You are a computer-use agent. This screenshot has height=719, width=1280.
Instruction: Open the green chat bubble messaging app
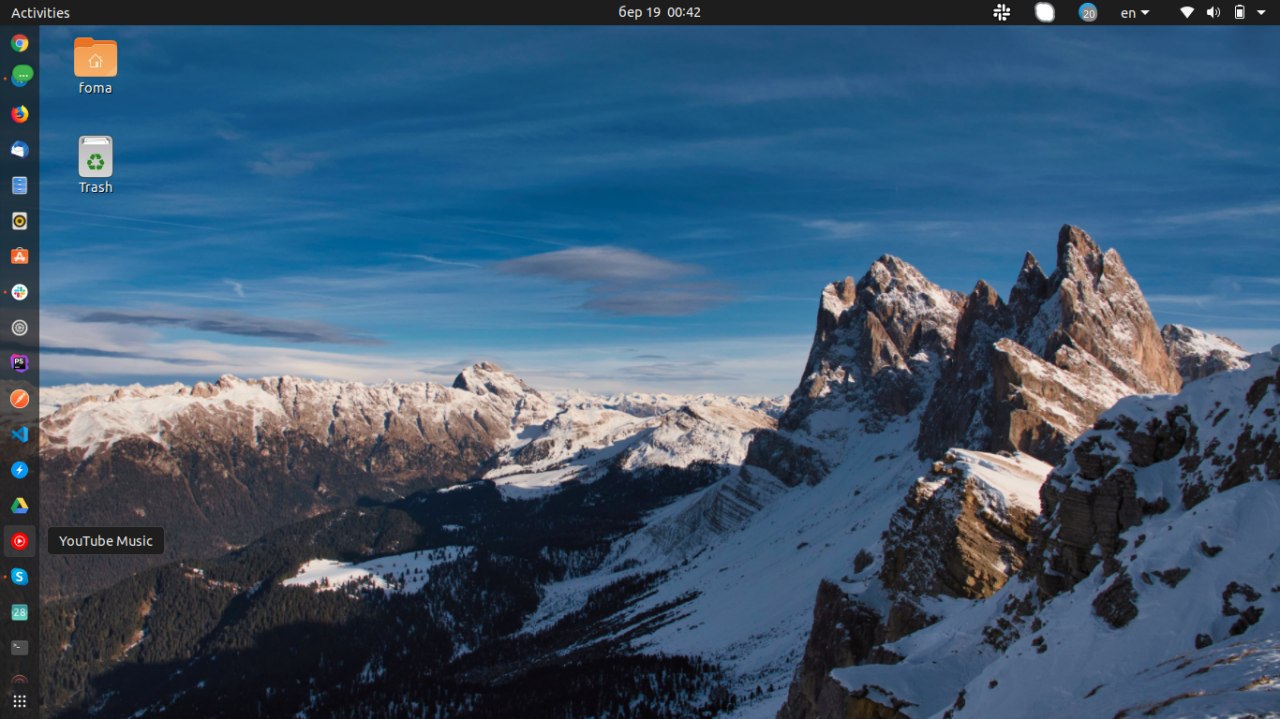pyautogui.click(x=19, y=76)
